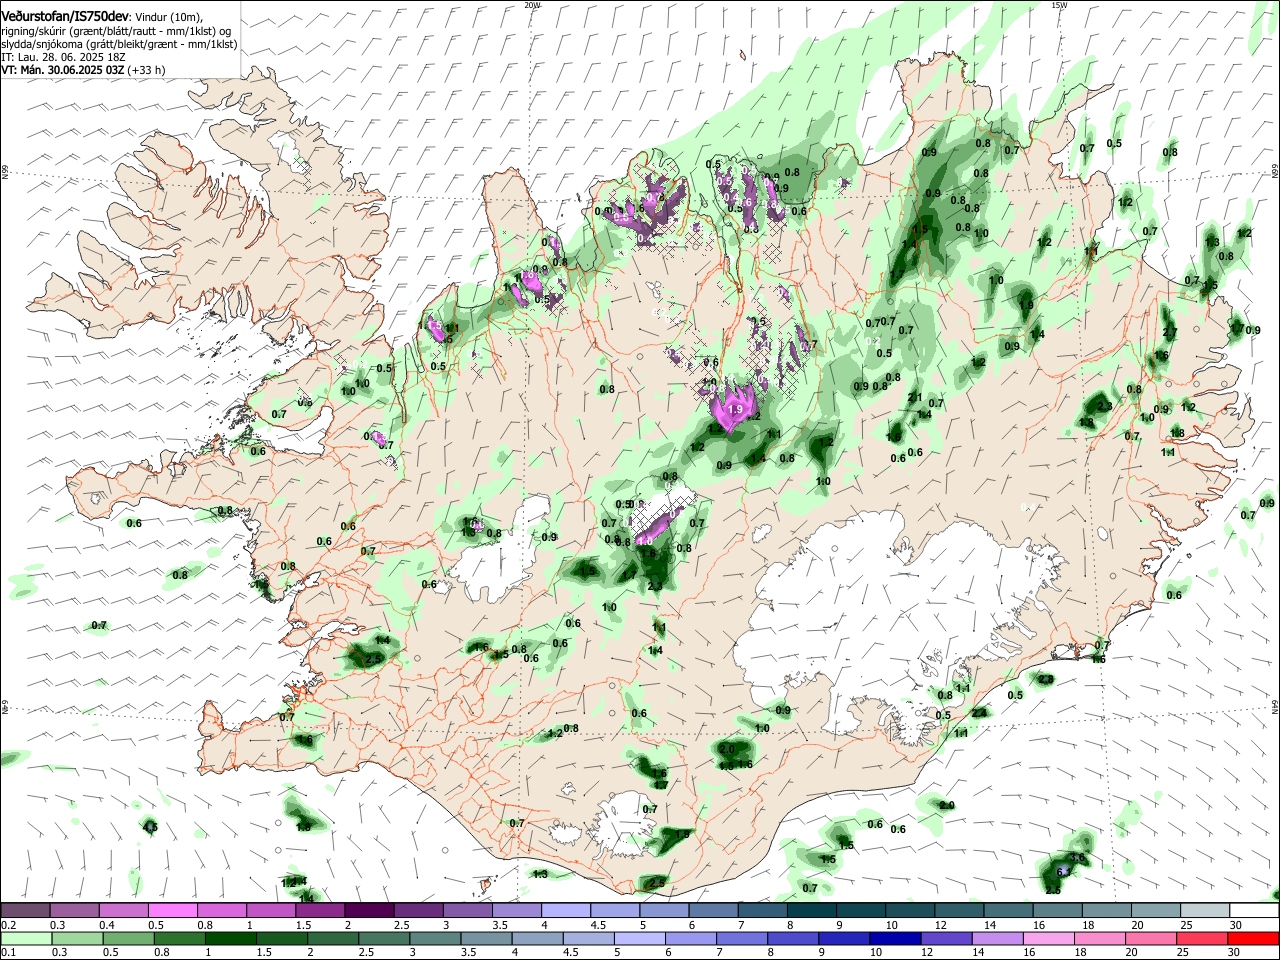
Task: Click the light grey 25–30 snow swatch
Action: (1205, 910)
